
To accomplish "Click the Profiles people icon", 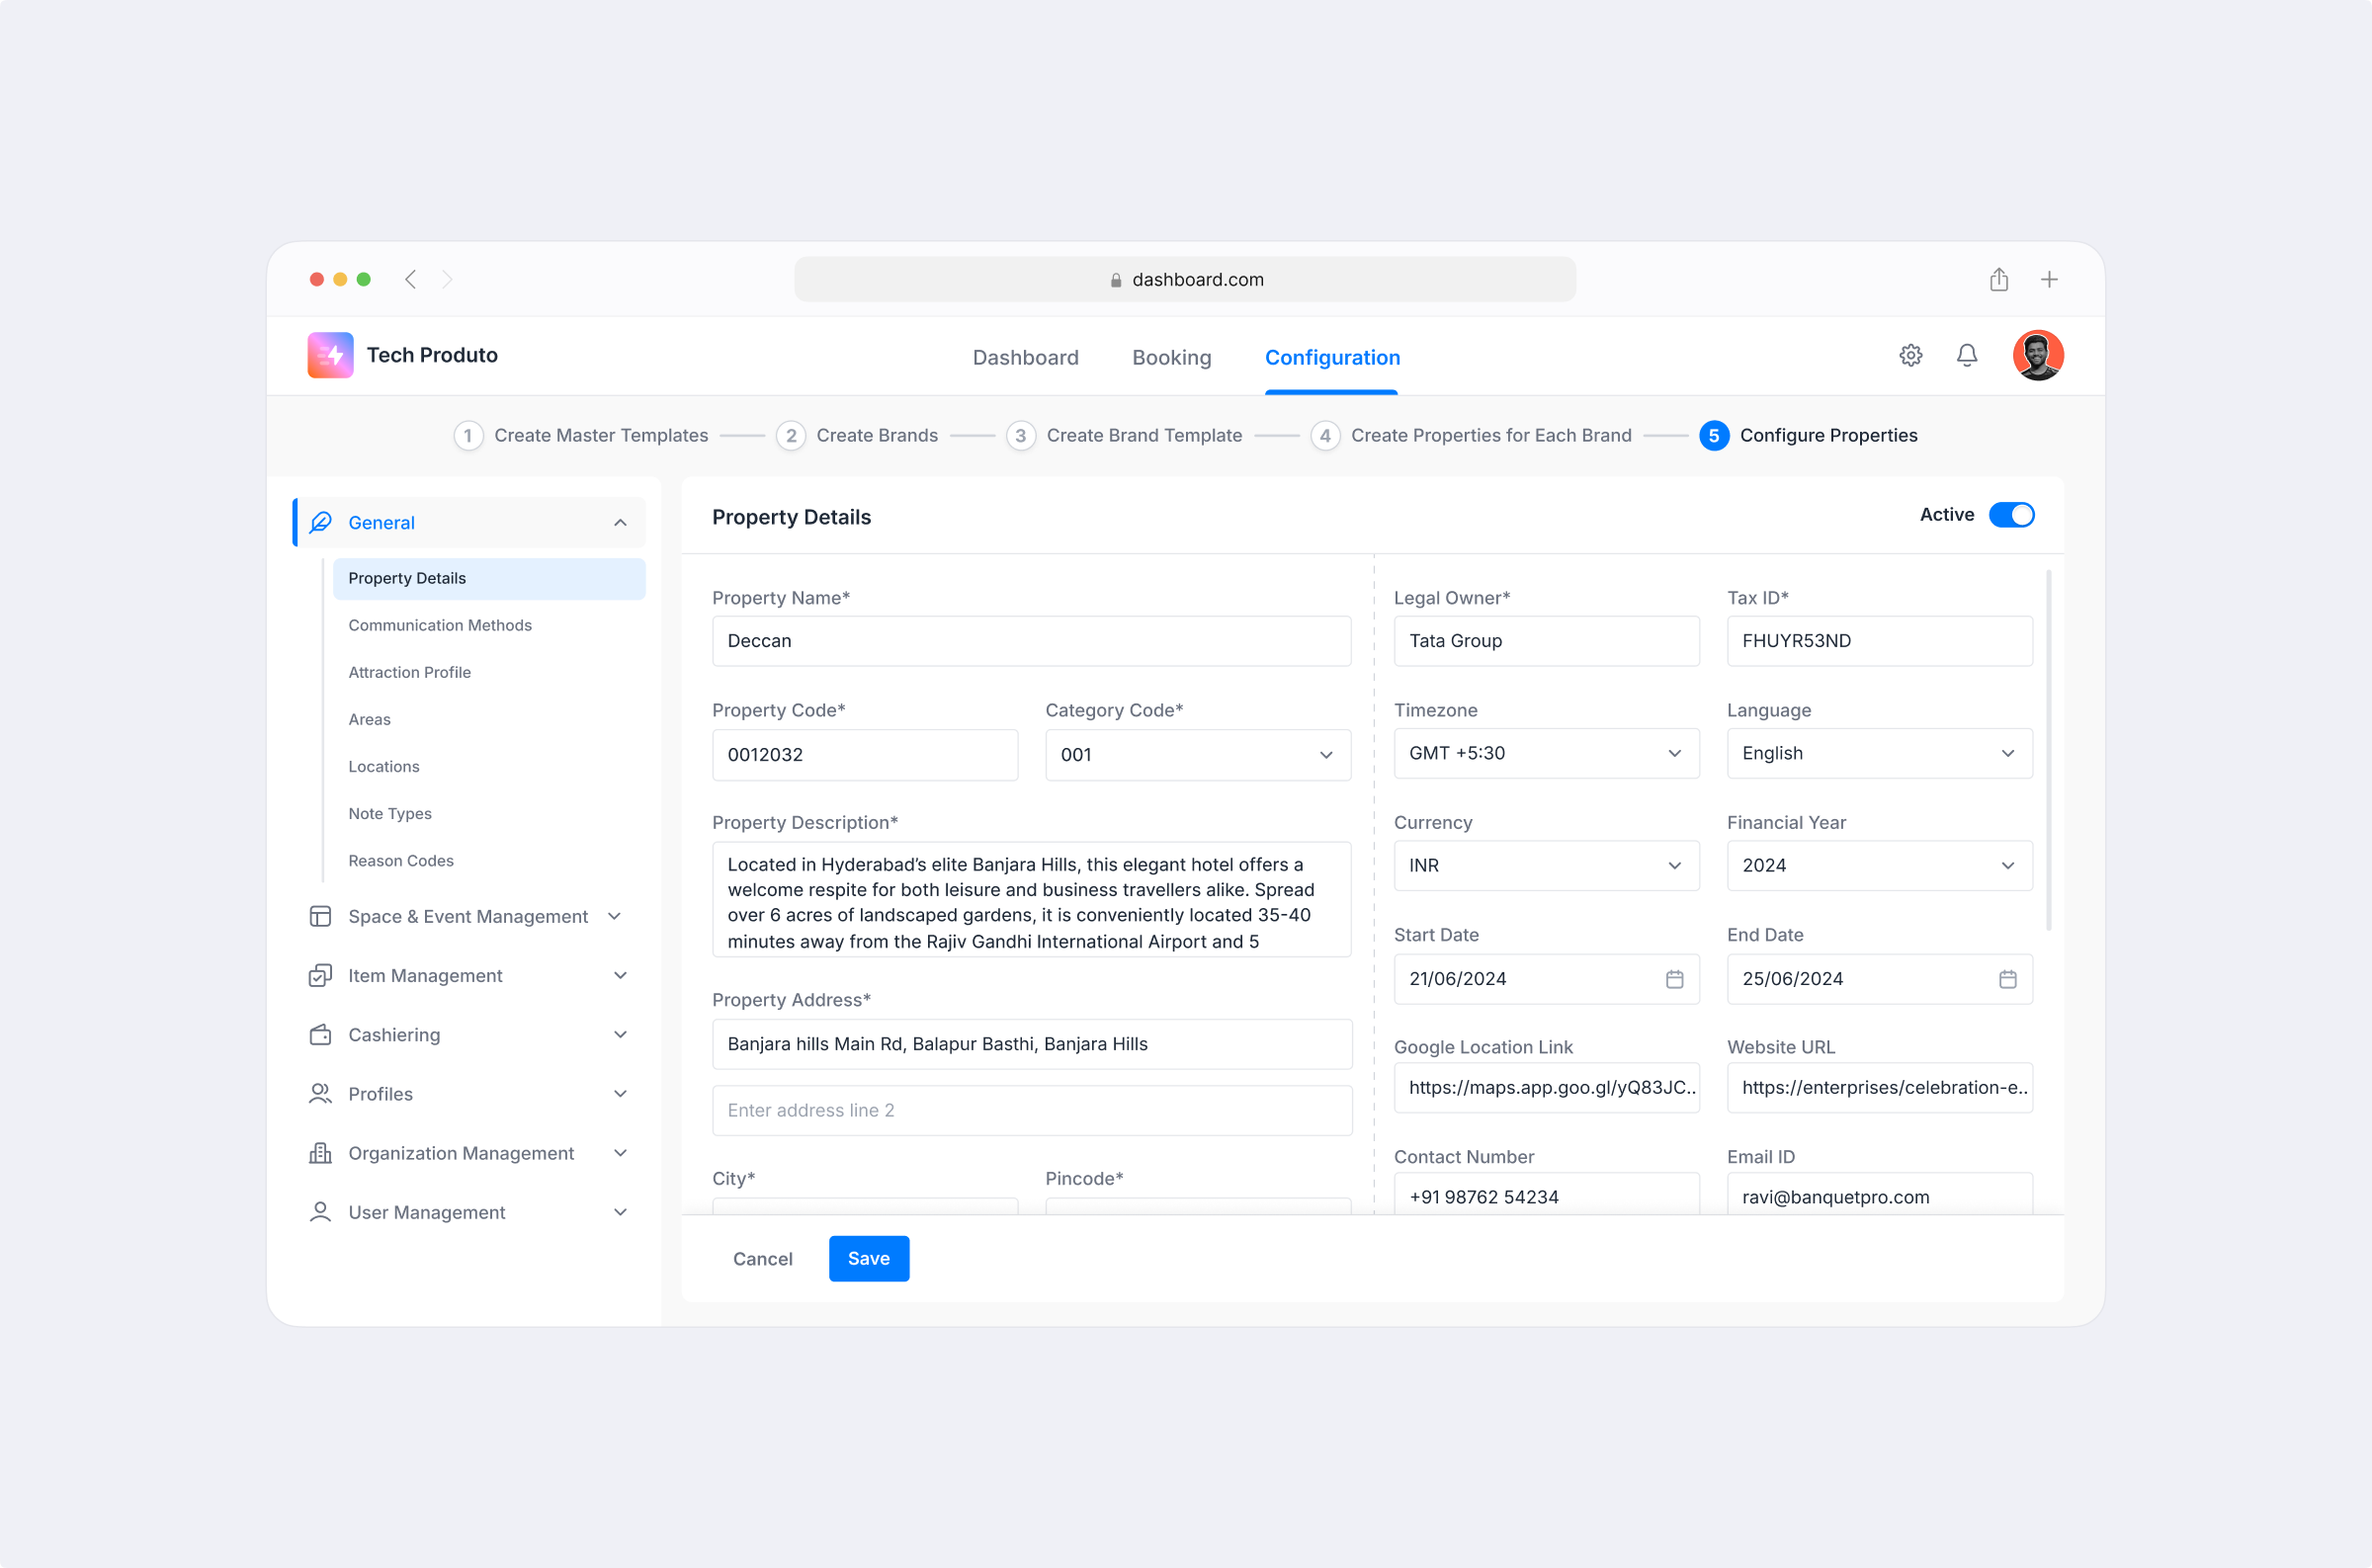I will 321,1093.
